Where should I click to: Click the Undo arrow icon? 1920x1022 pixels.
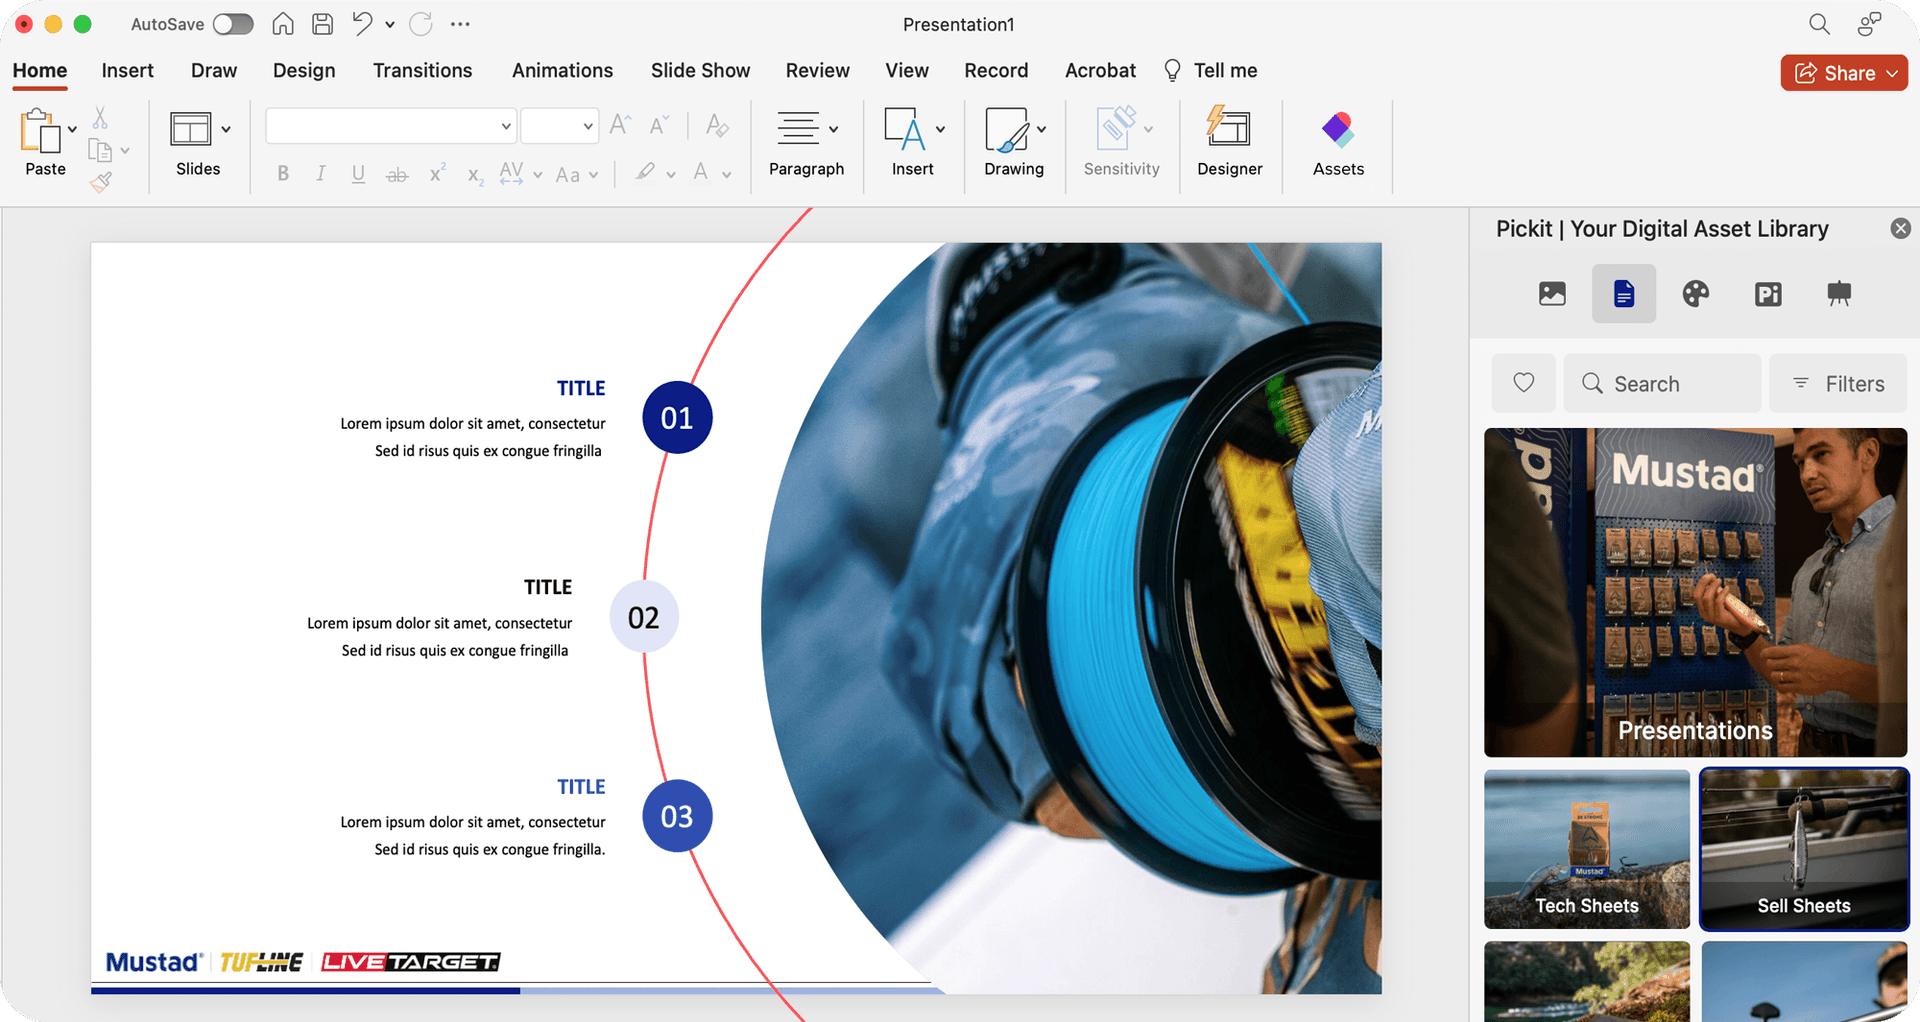362,24
